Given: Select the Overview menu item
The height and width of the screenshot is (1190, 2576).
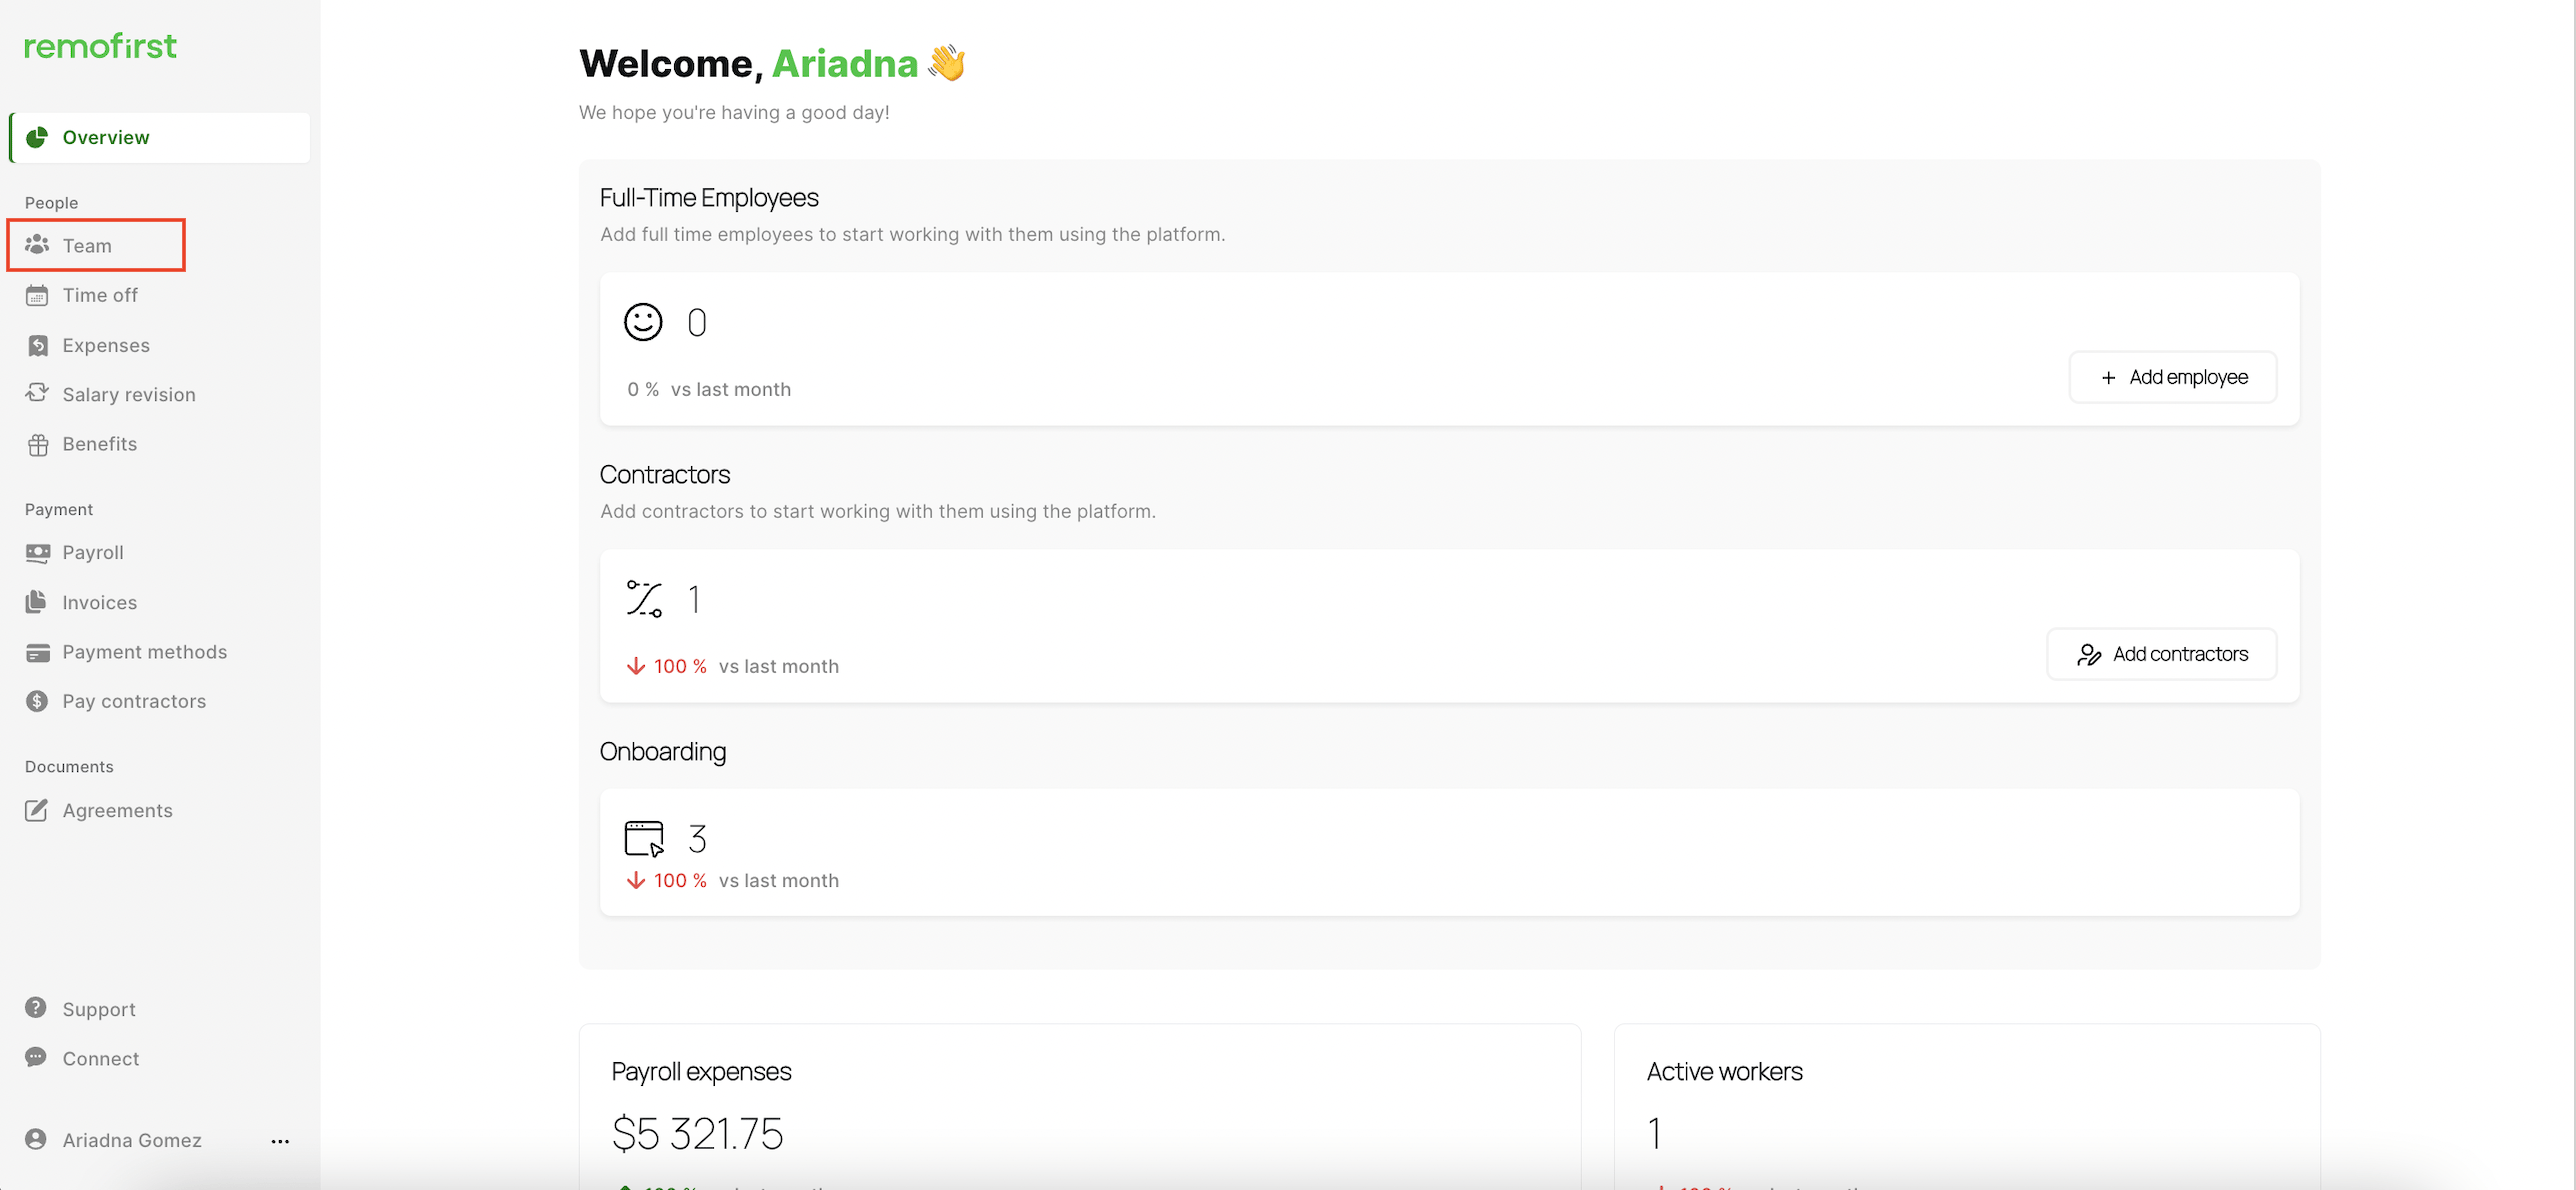Looking at the screenshot, I should (106, 137).
